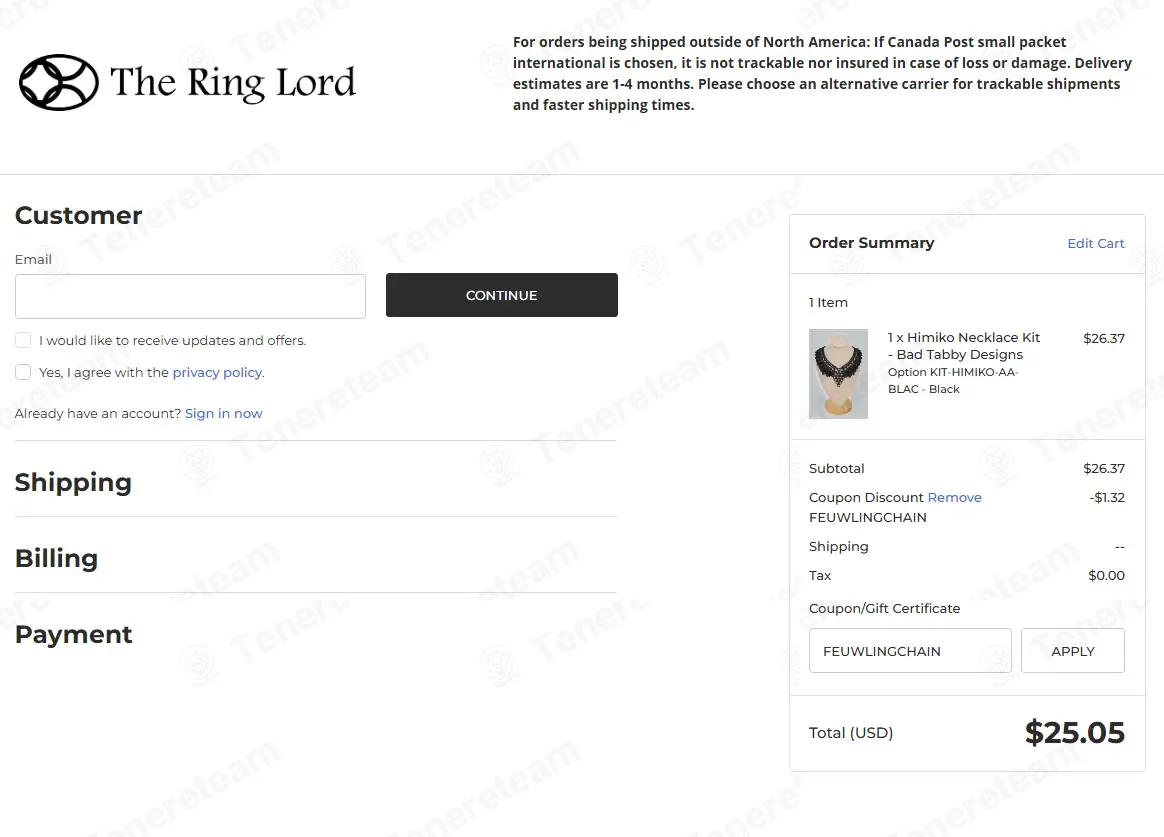Expand the Payment section
Viewport: 1164px width, 837px height.
point(73,634)
